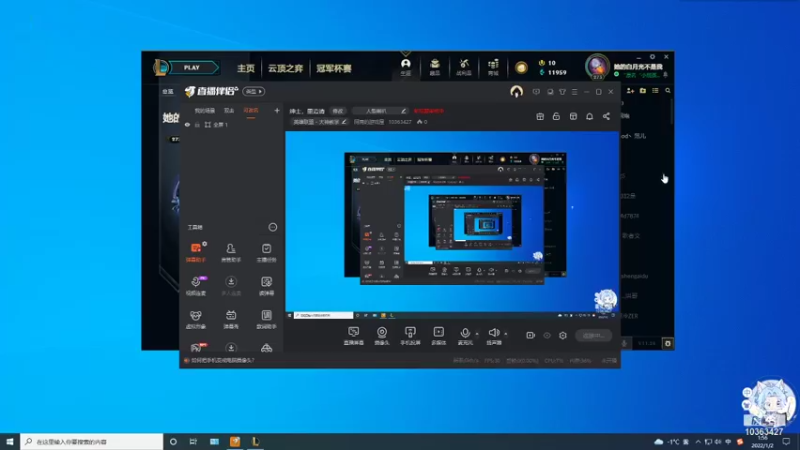Viewport: 800px width, 450px height.
Task: Click the 修改 title edit button
Action: click(338, 111)
